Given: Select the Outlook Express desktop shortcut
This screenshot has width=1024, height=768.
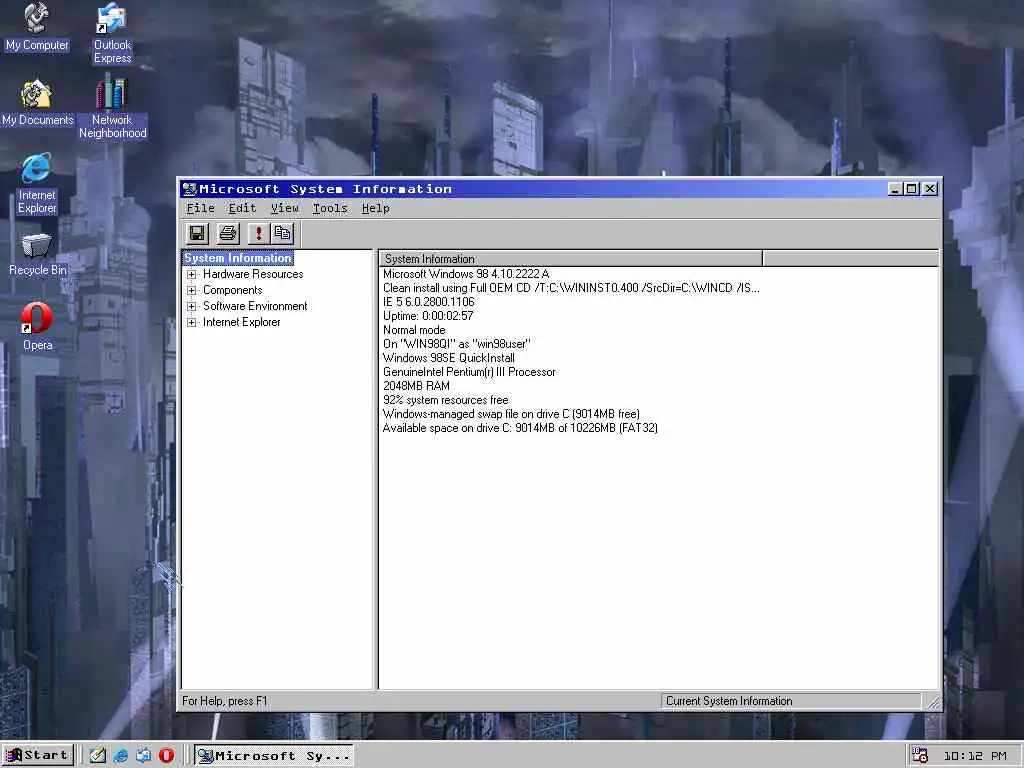Looking at the screenshot, I should [112, 34].
